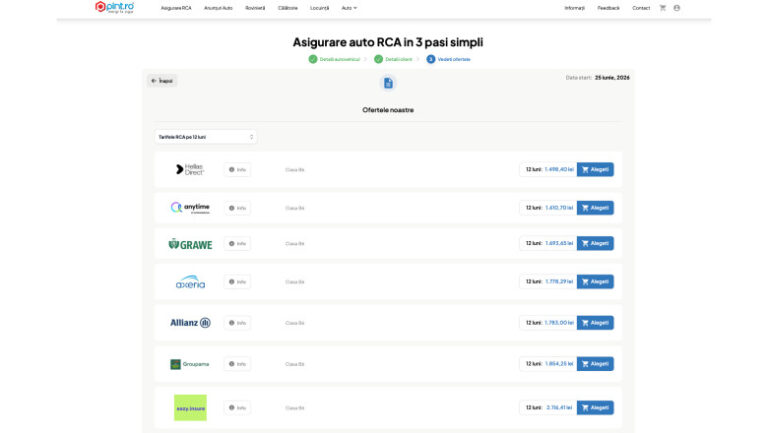Click the Data start date value
This screenshot has height=433, width=768.
(612, 78)
